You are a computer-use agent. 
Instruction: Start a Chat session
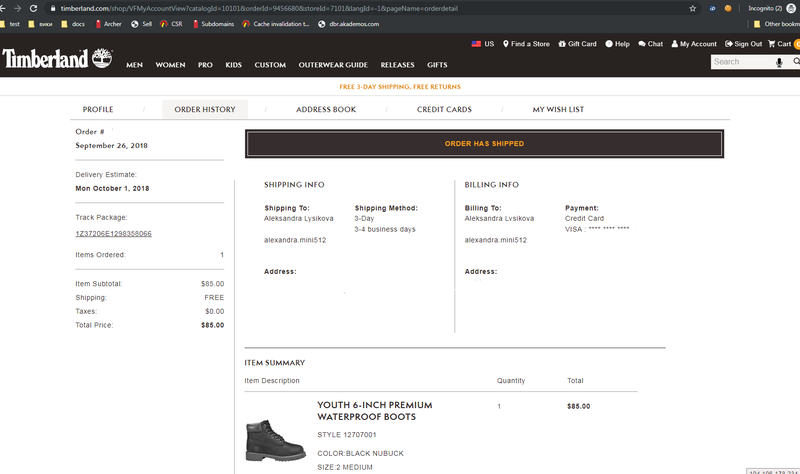tap(650, 44)
